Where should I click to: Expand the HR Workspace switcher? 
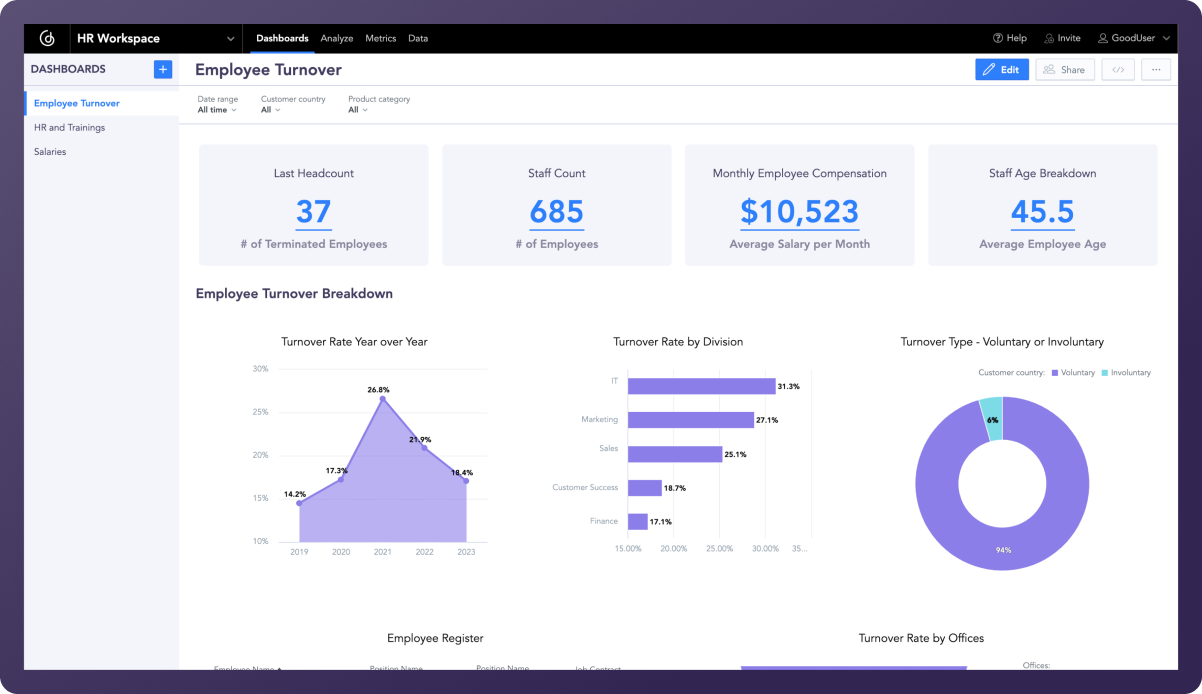(231, 39)
